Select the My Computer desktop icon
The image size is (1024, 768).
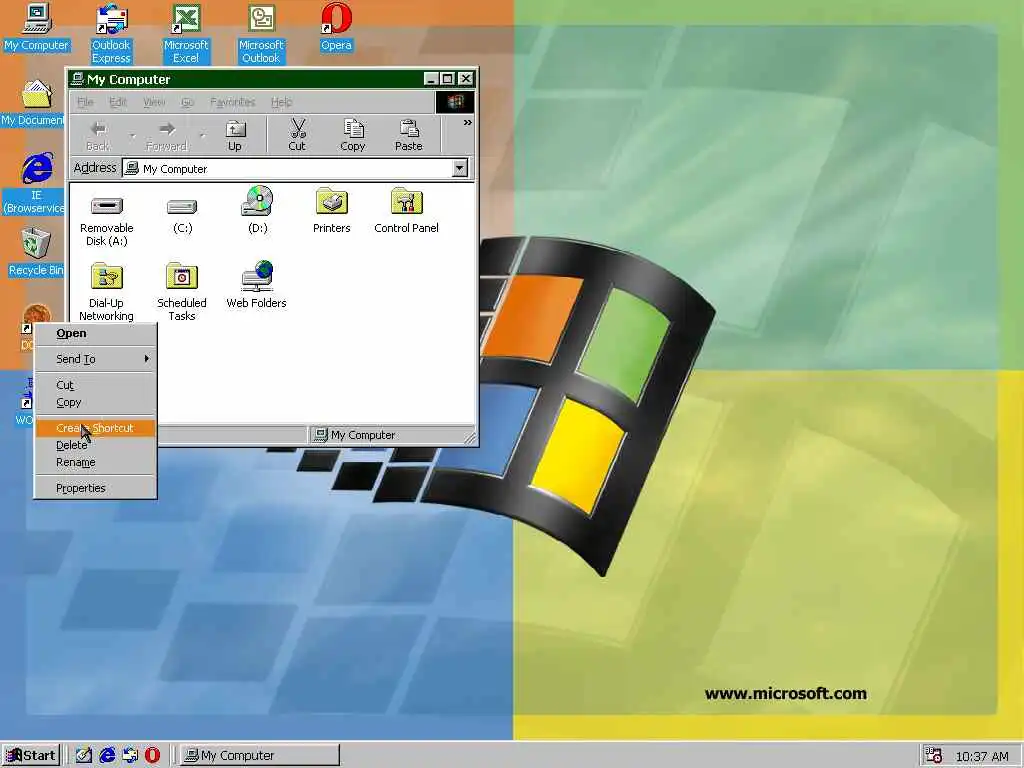click(36, 26)
